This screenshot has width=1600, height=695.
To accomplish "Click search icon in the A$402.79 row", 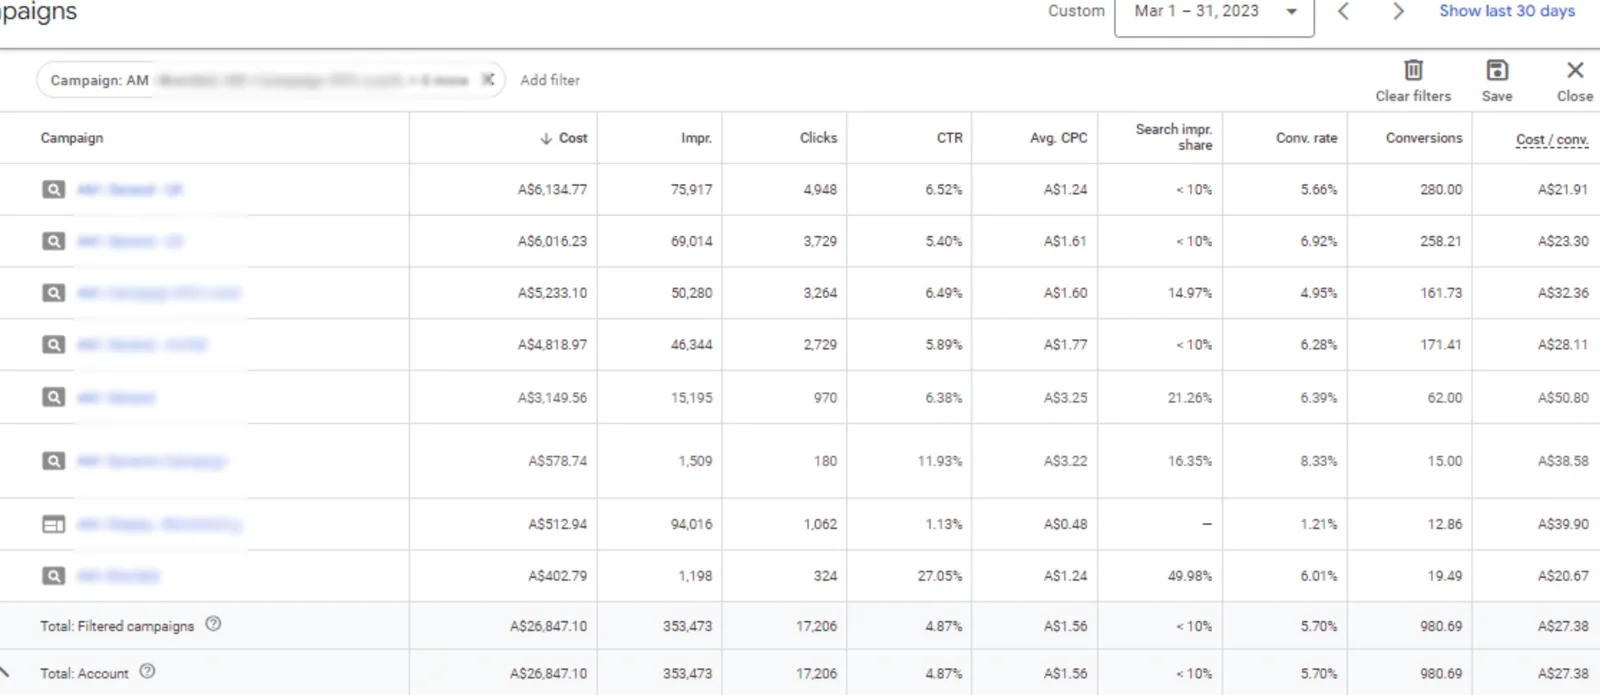I will (53, 576).
